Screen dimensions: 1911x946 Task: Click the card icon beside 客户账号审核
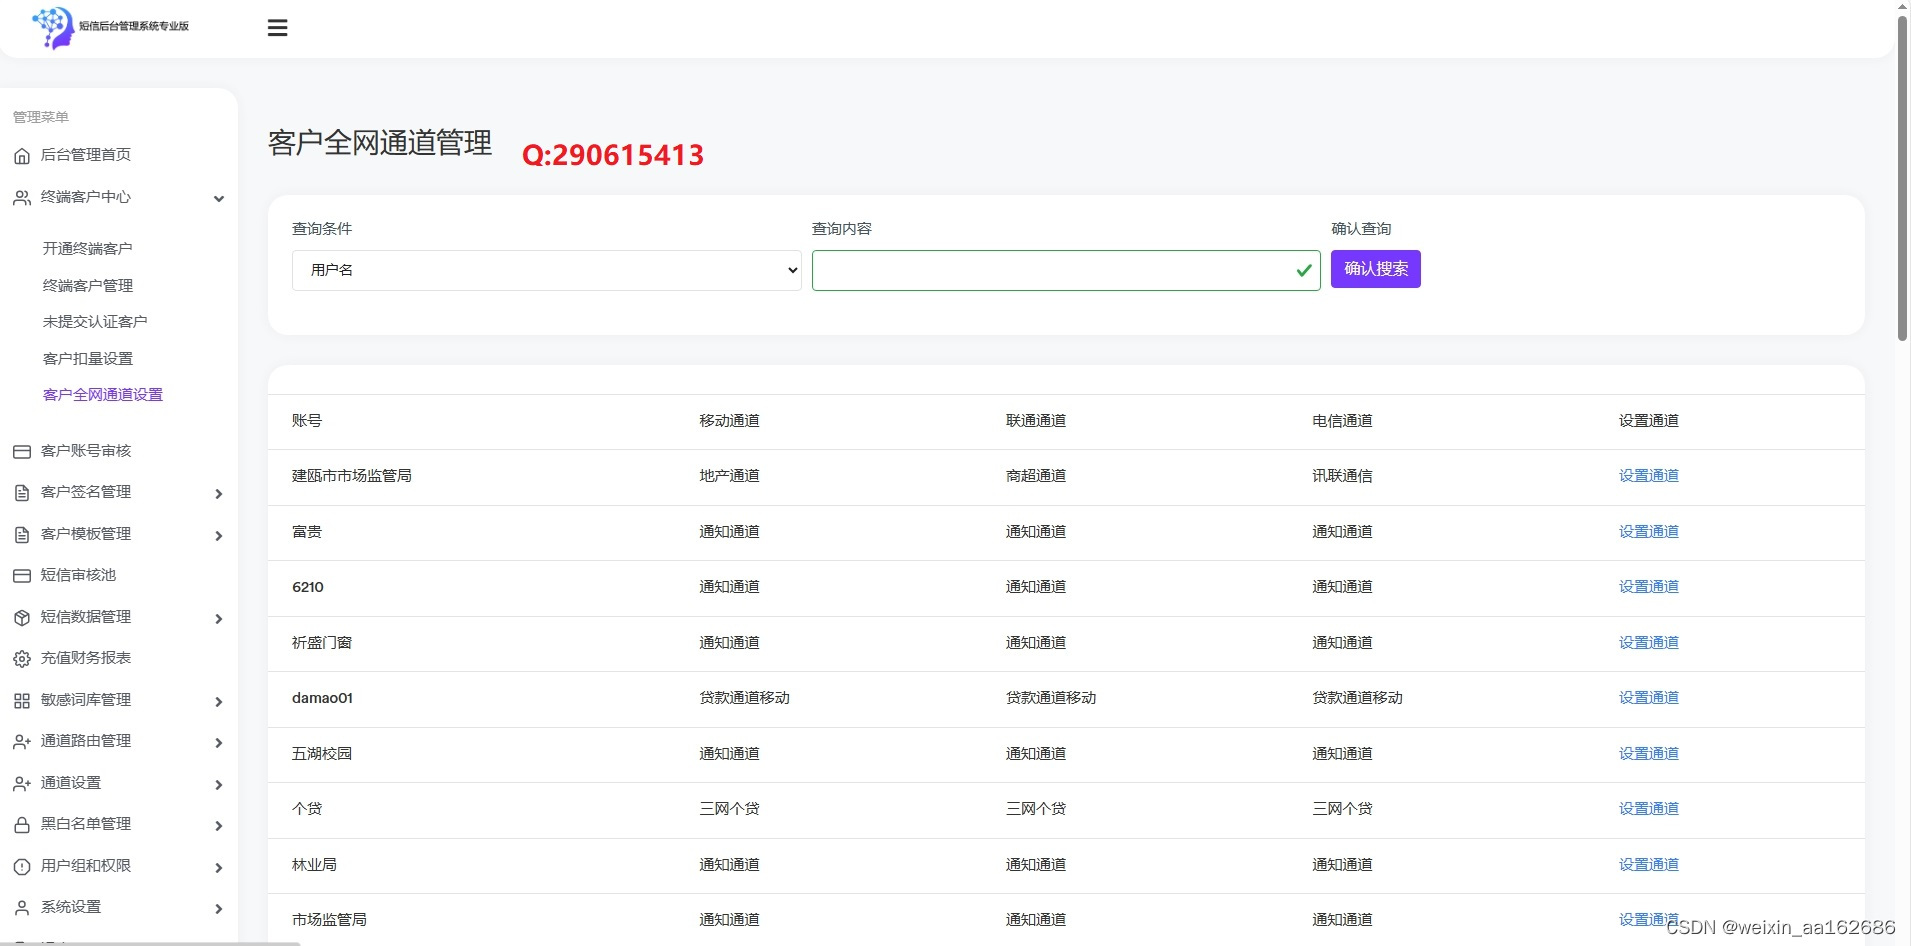click(22, 452)
